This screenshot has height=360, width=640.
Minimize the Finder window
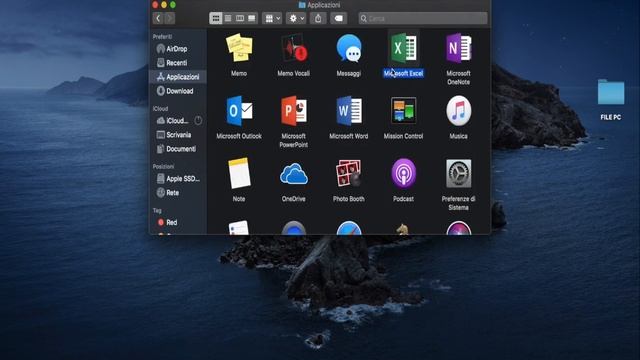click(164, 5)
